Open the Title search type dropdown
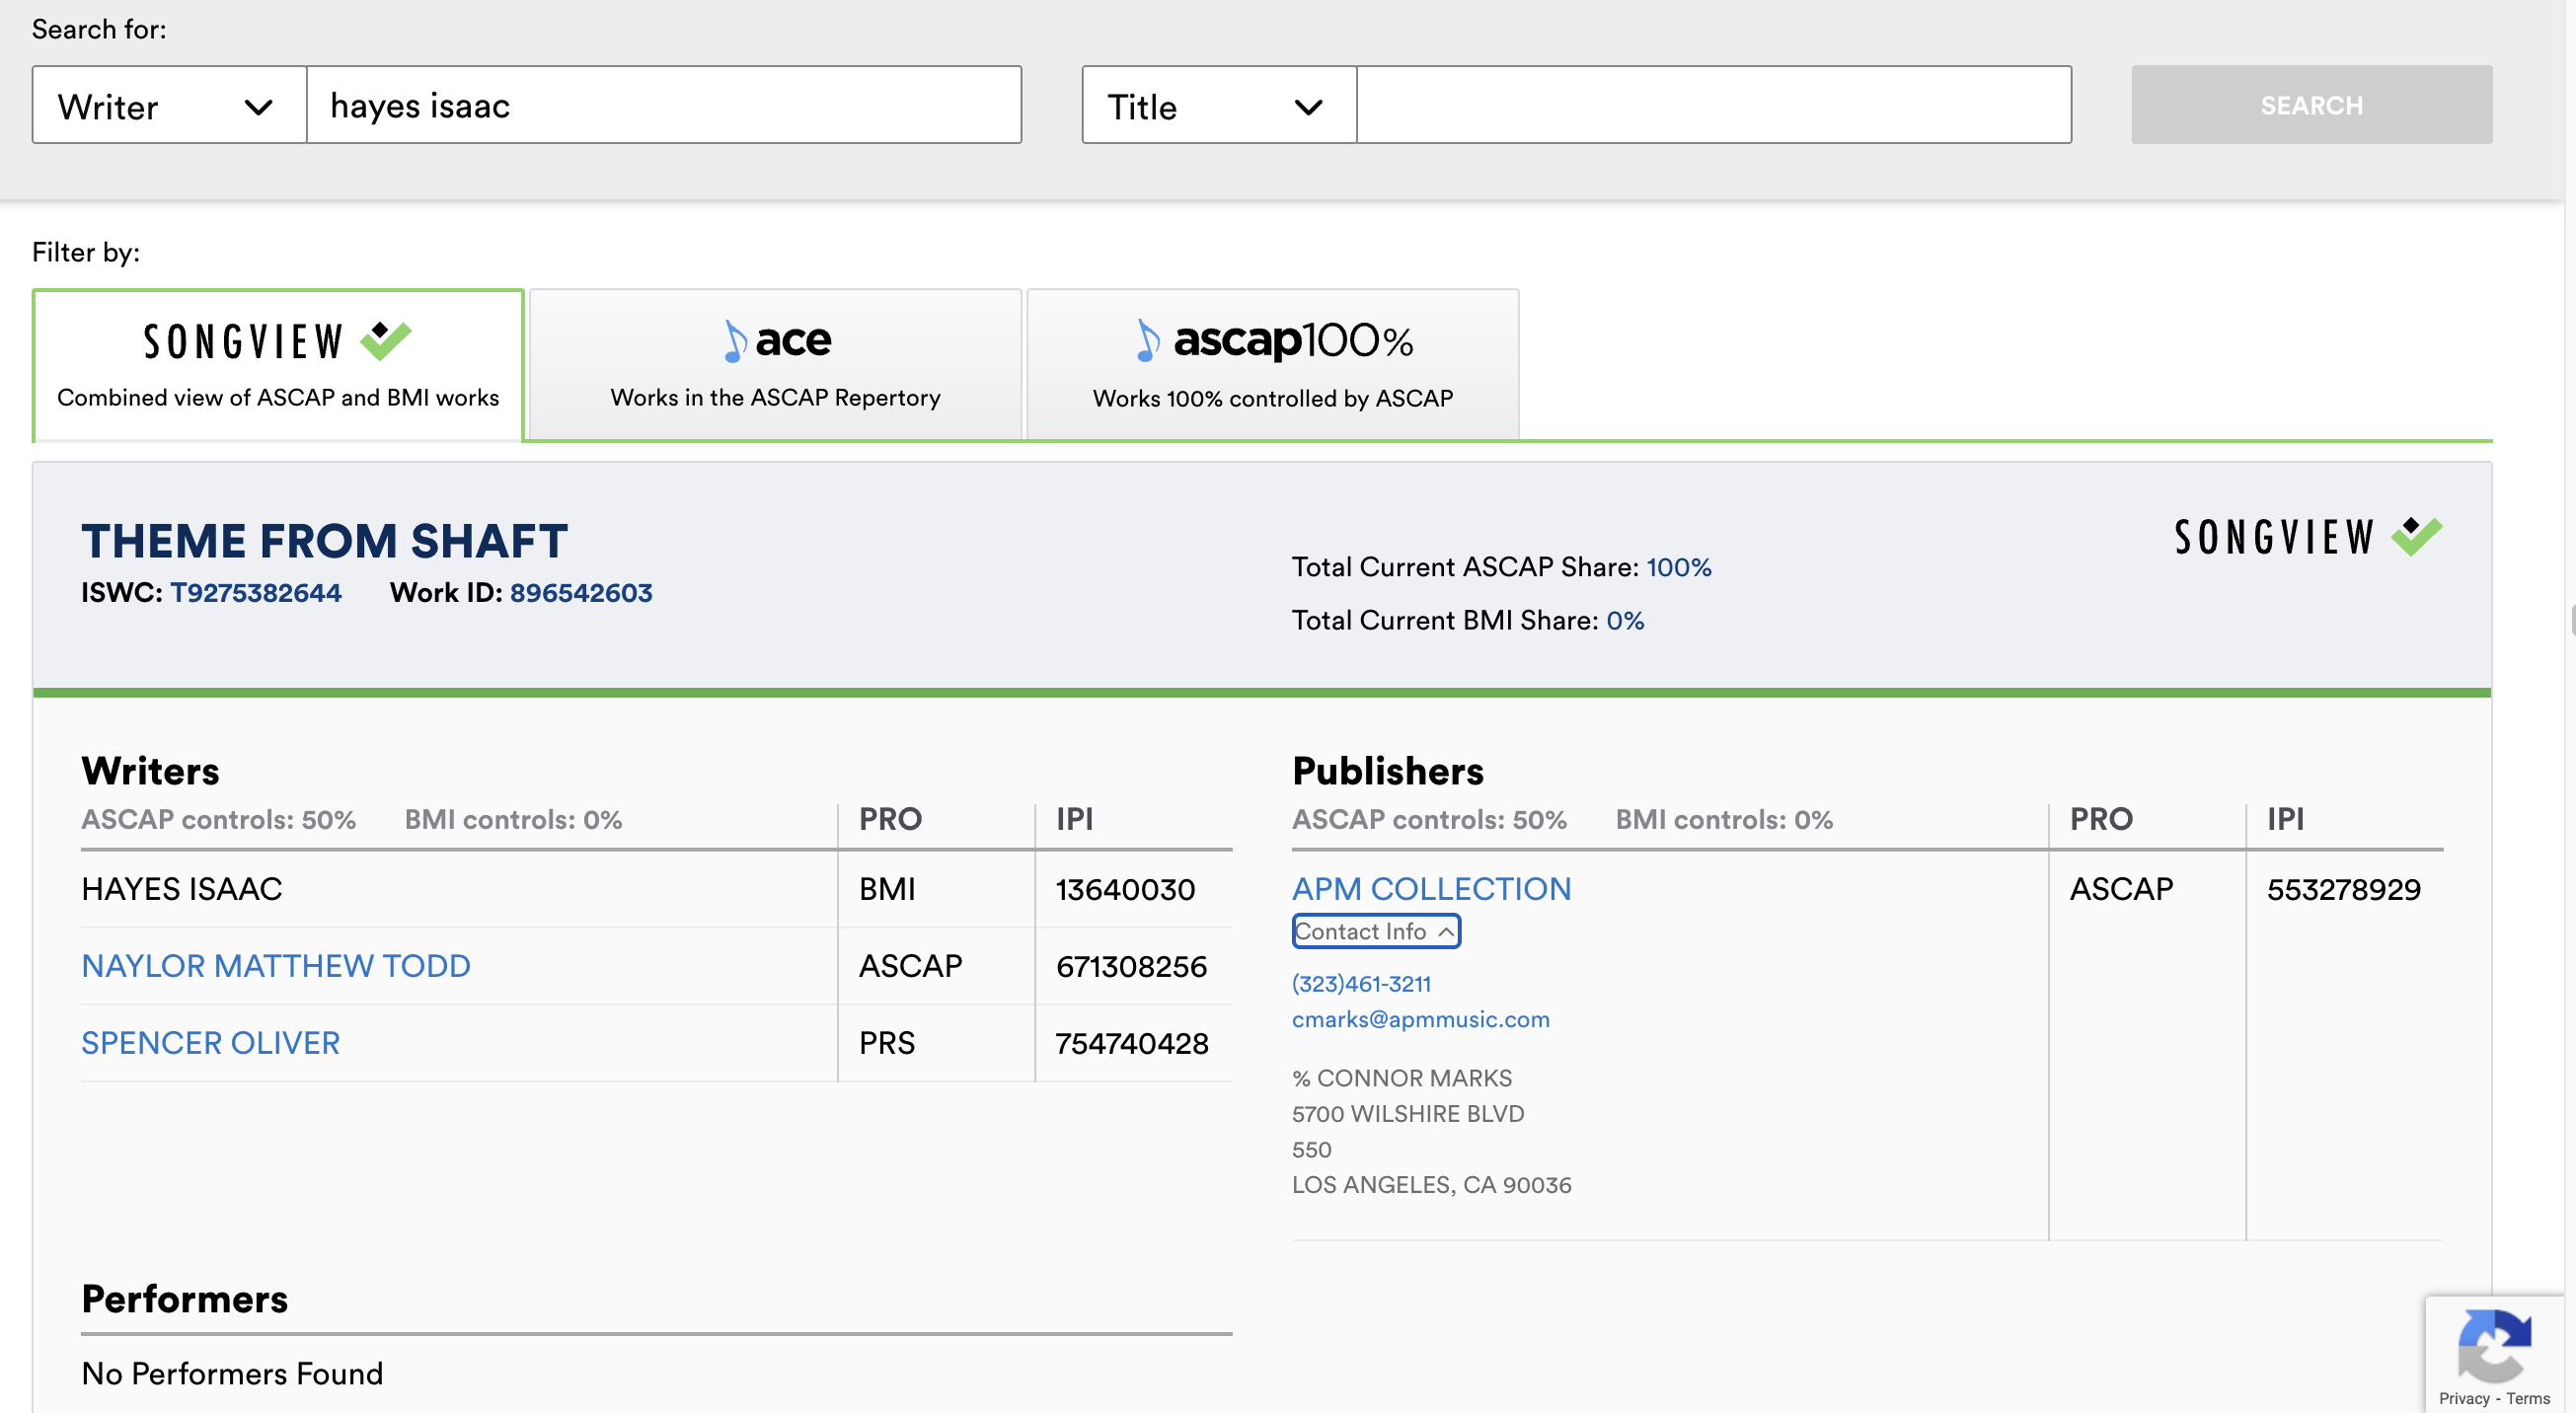 1219,105
